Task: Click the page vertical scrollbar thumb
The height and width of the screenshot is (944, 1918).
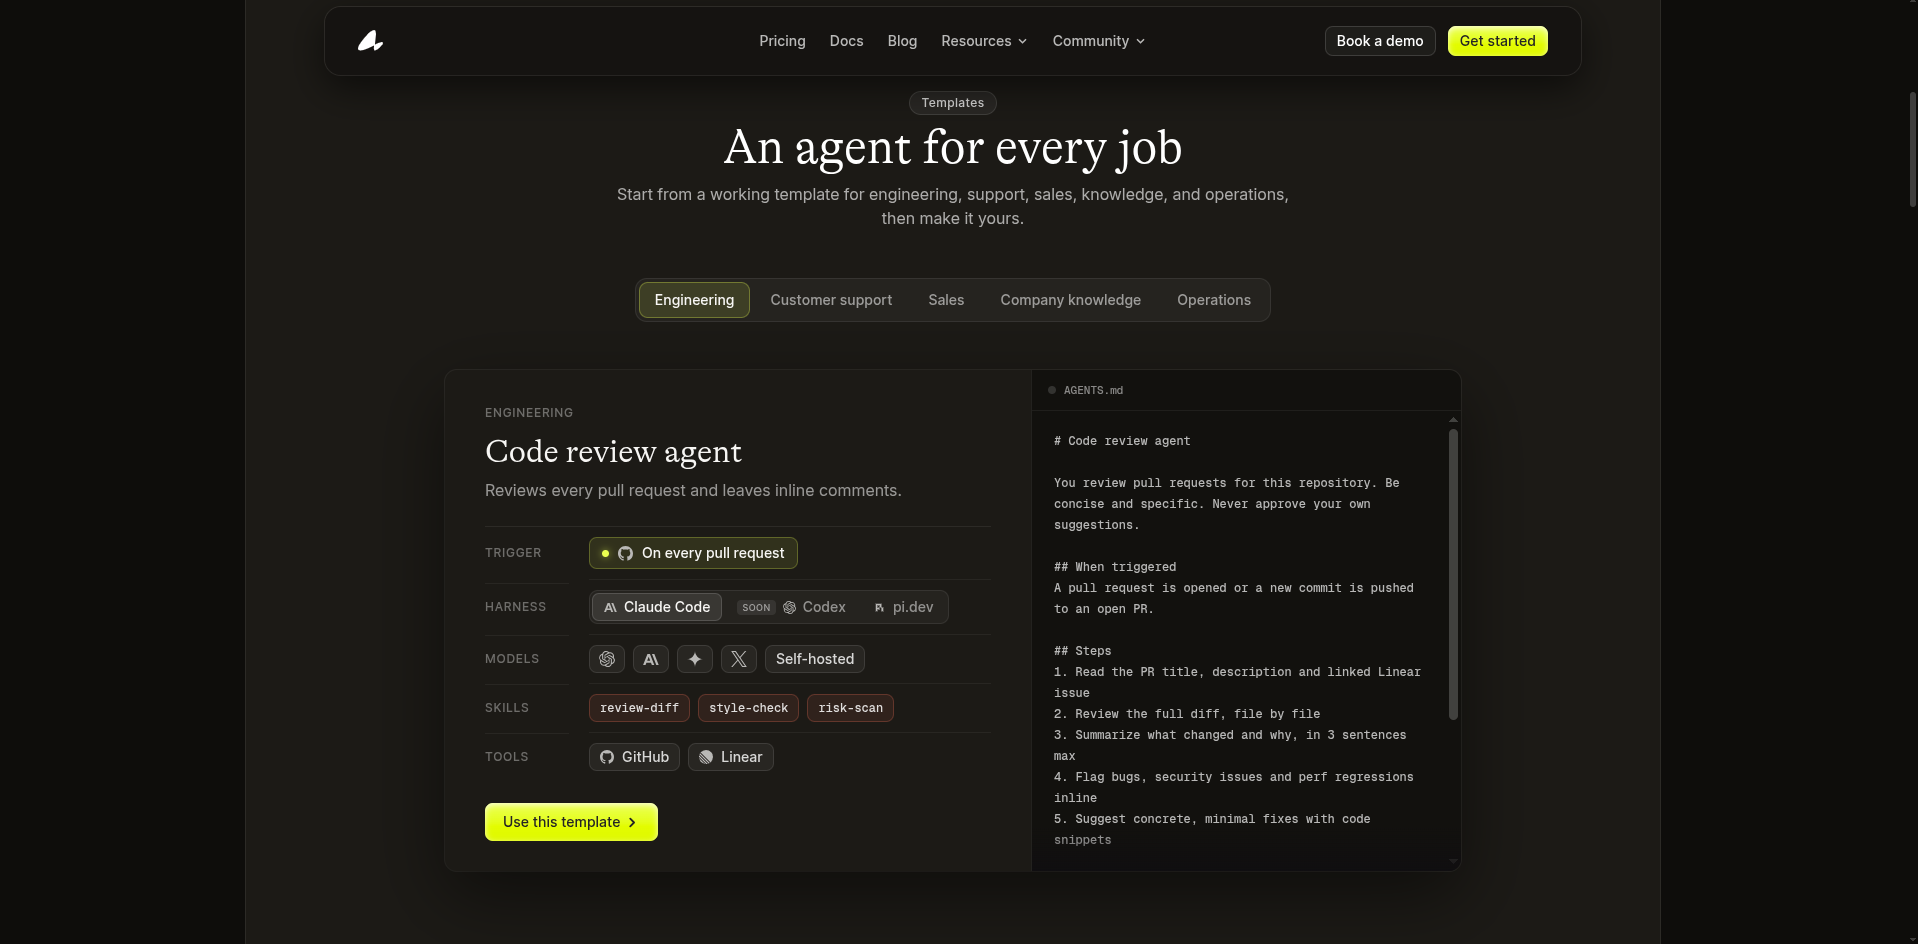Action: tap(1913, 150)
